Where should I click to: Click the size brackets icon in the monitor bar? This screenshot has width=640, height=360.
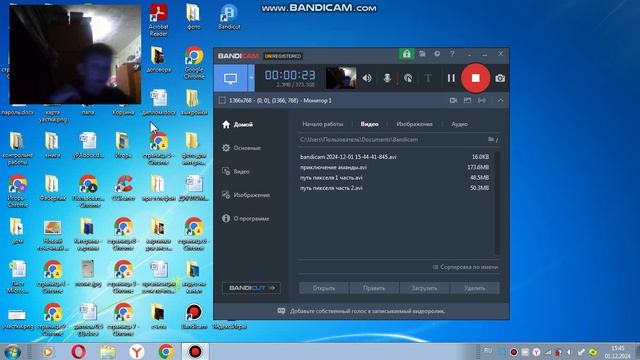pyautogui.click(x=482, y=100)
